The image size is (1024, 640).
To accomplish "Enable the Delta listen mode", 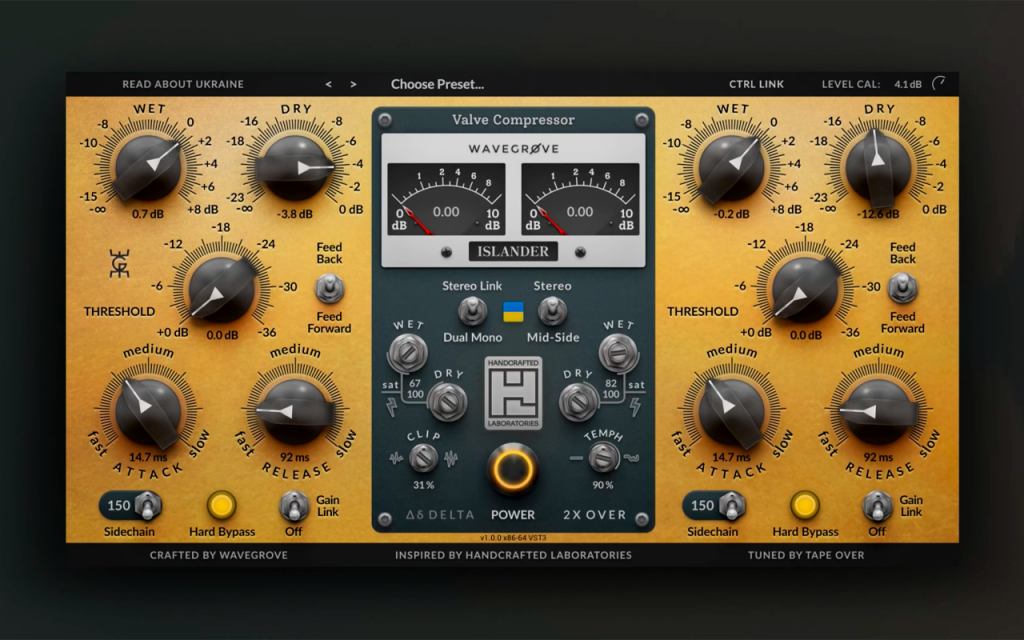I will (440, 515).
